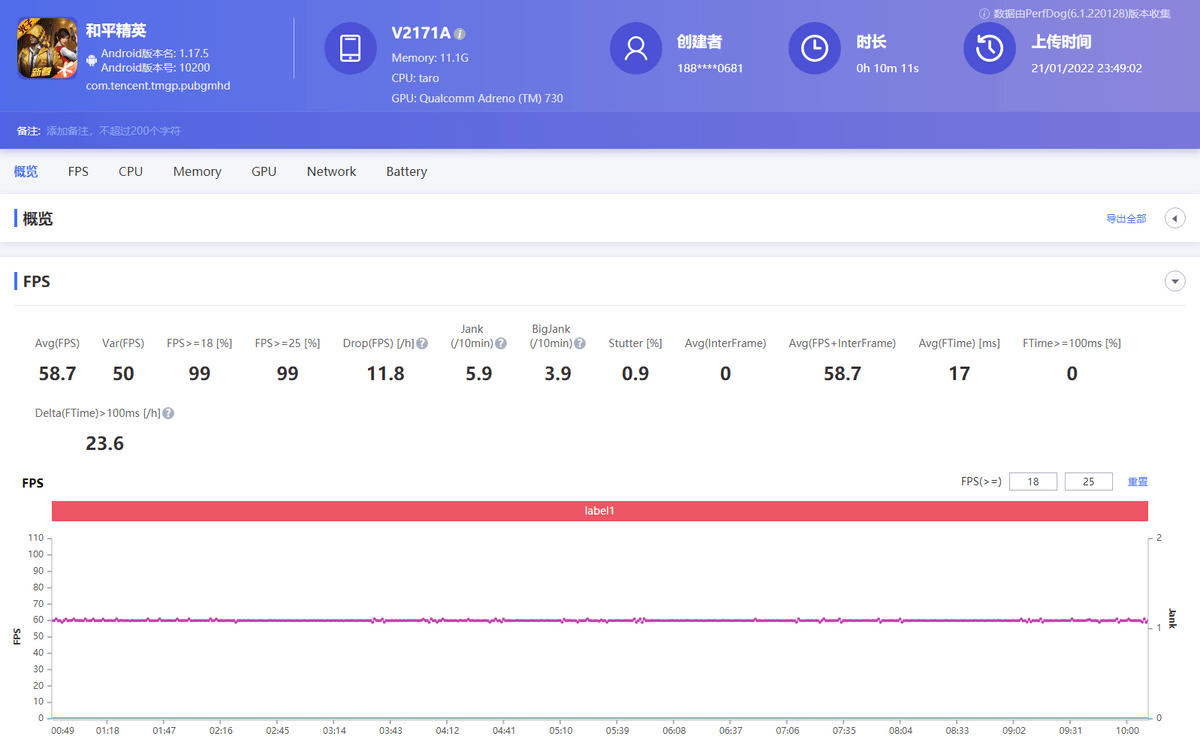Click the 和平精英 game app icon

47,49
